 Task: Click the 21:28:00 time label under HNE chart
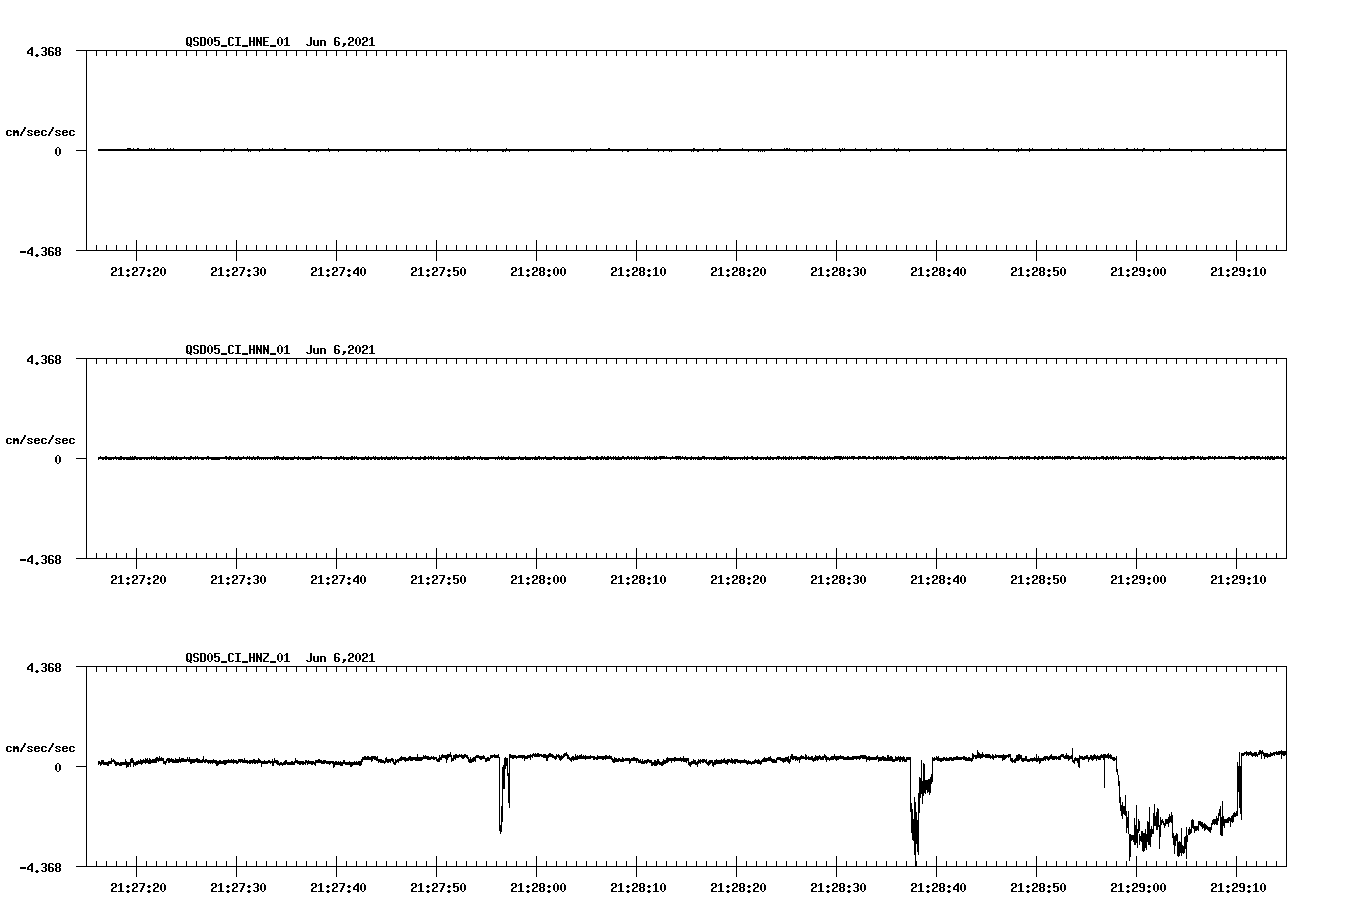point(538,272)
